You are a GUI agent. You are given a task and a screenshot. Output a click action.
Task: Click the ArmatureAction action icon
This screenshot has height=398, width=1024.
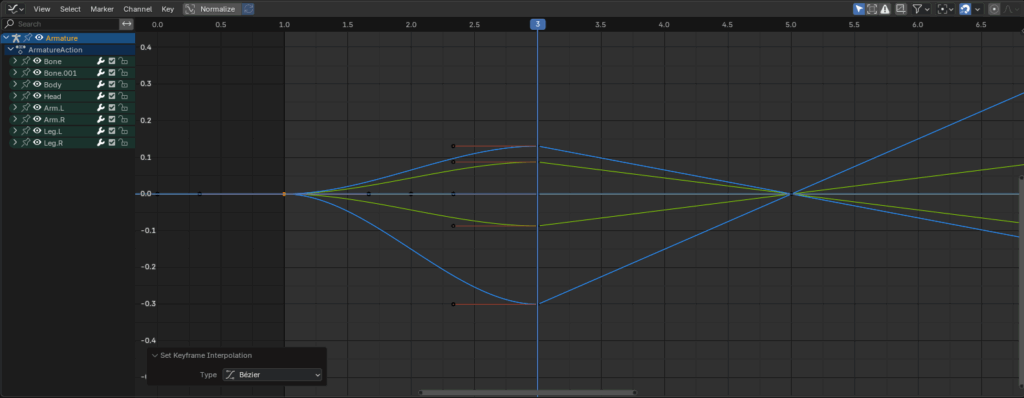21,50
